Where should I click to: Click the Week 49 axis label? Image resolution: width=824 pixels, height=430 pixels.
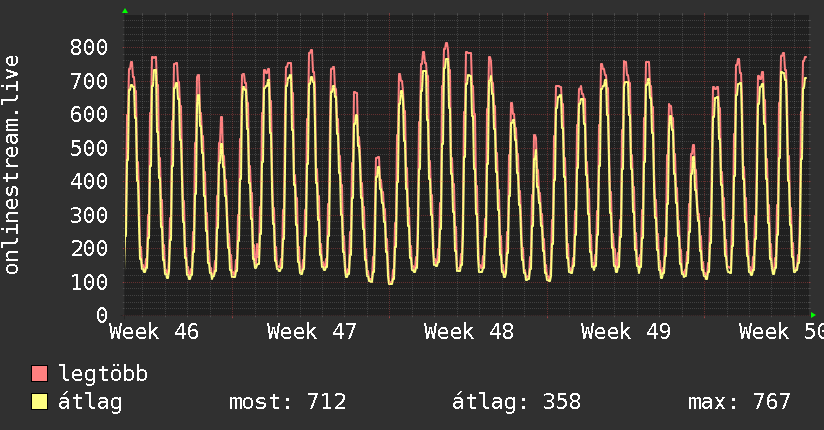tap(626, 332)
